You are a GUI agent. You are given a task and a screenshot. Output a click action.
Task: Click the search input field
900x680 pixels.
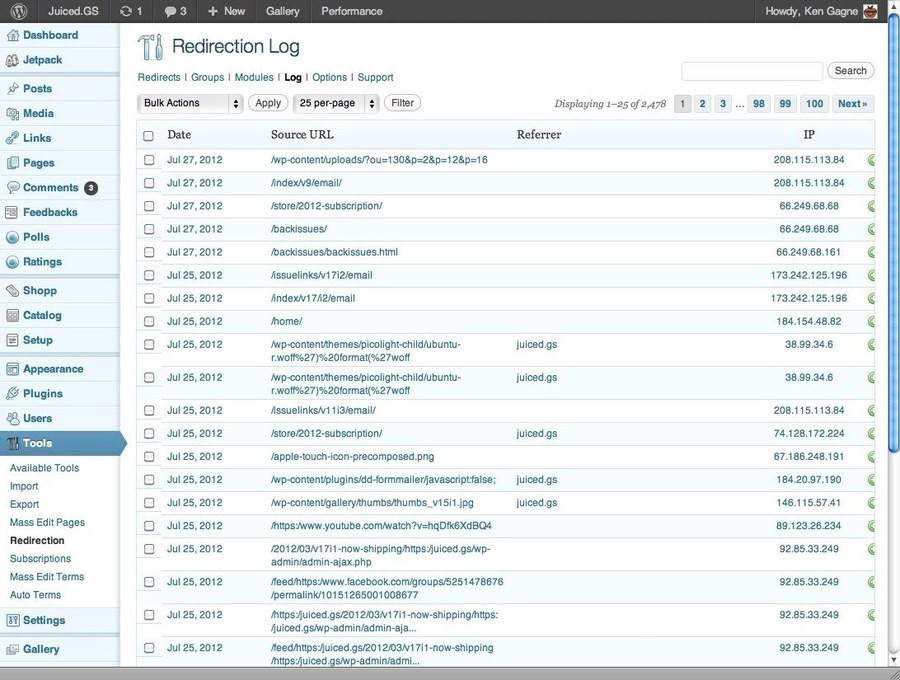click(x=751, y=71)
